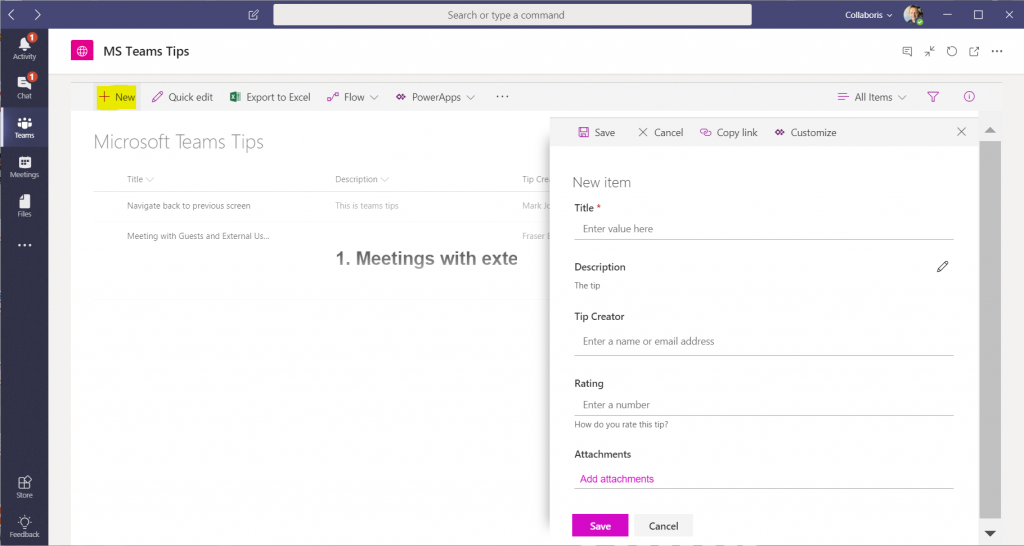
Task: Click the search or command box
Action: click(x=512, y=14)
